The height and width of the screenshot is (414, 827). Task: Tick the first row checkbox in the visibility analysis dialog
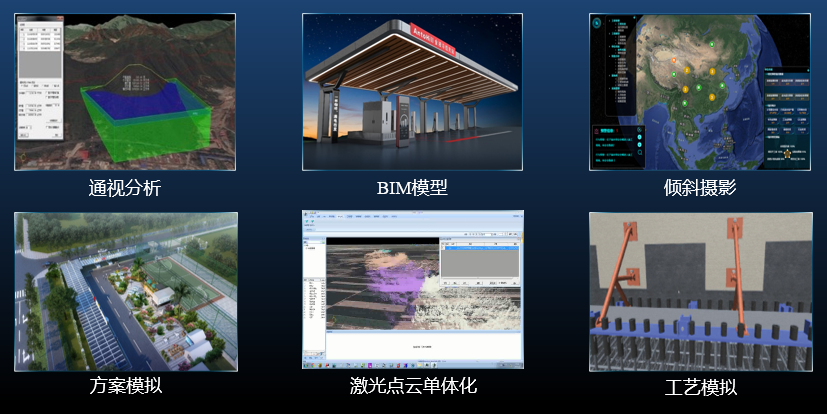23,36
